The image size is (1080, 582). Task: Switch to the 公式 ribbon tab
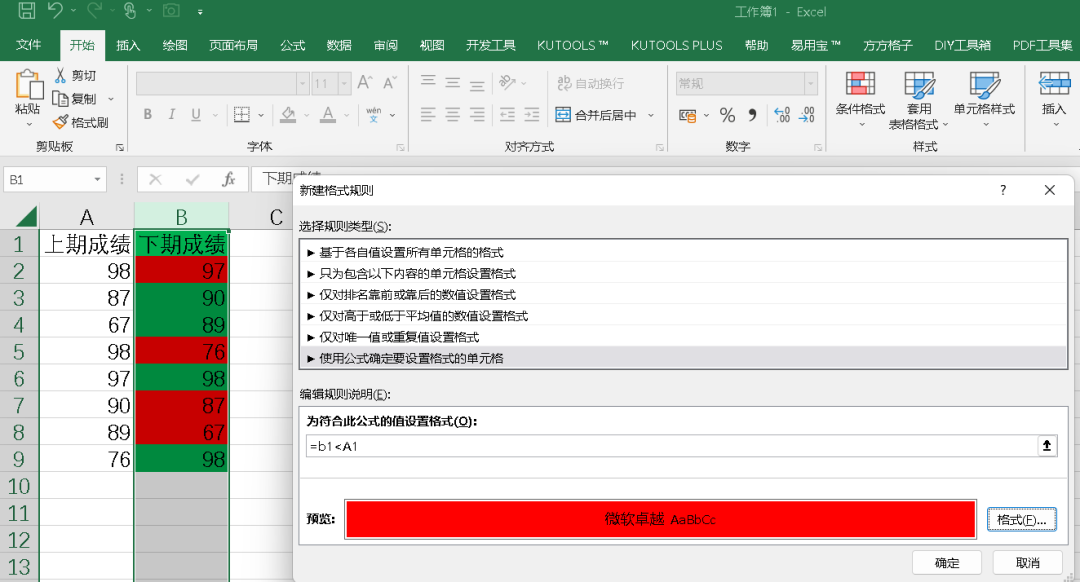click(290, 44)
